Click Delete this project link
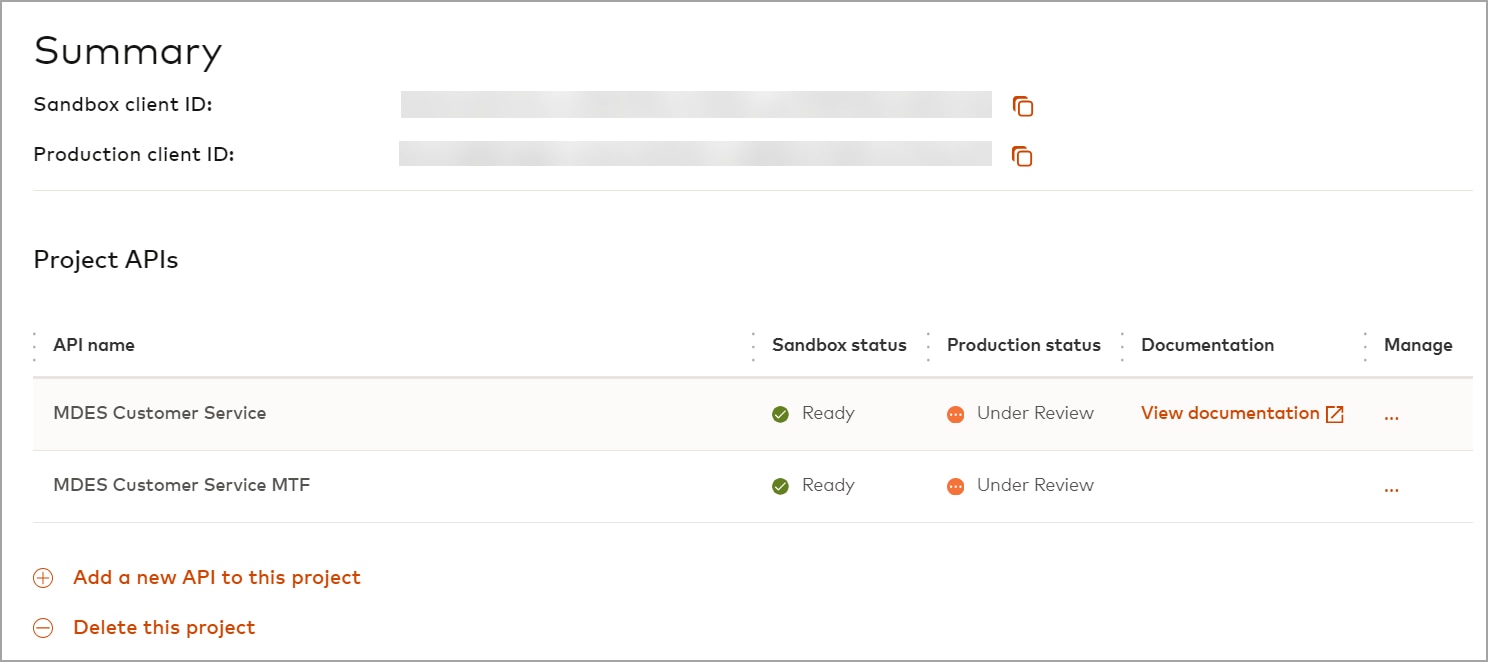Screen dimensions: 1488x662 coord(164,627)
